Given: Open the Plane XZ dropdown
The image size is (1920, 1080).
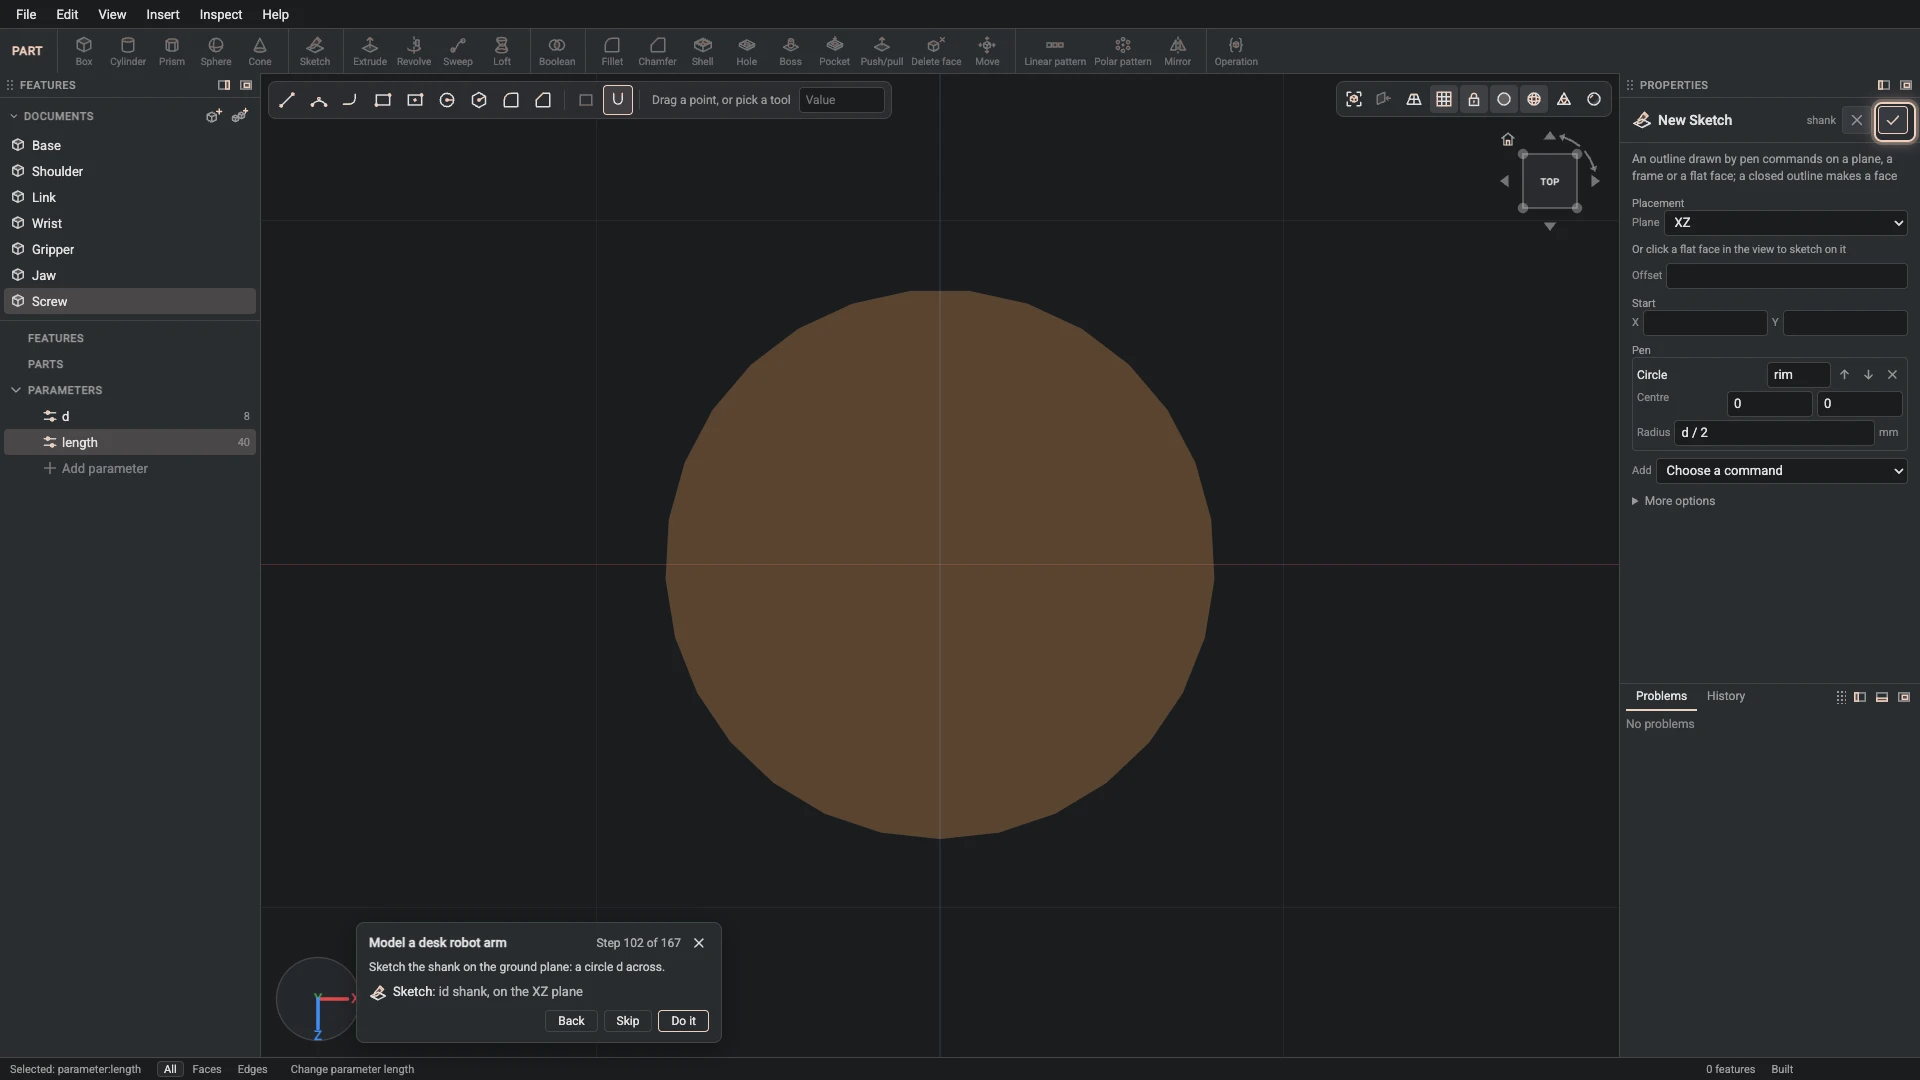Looking at the screenshot, I should point(1786,223).
